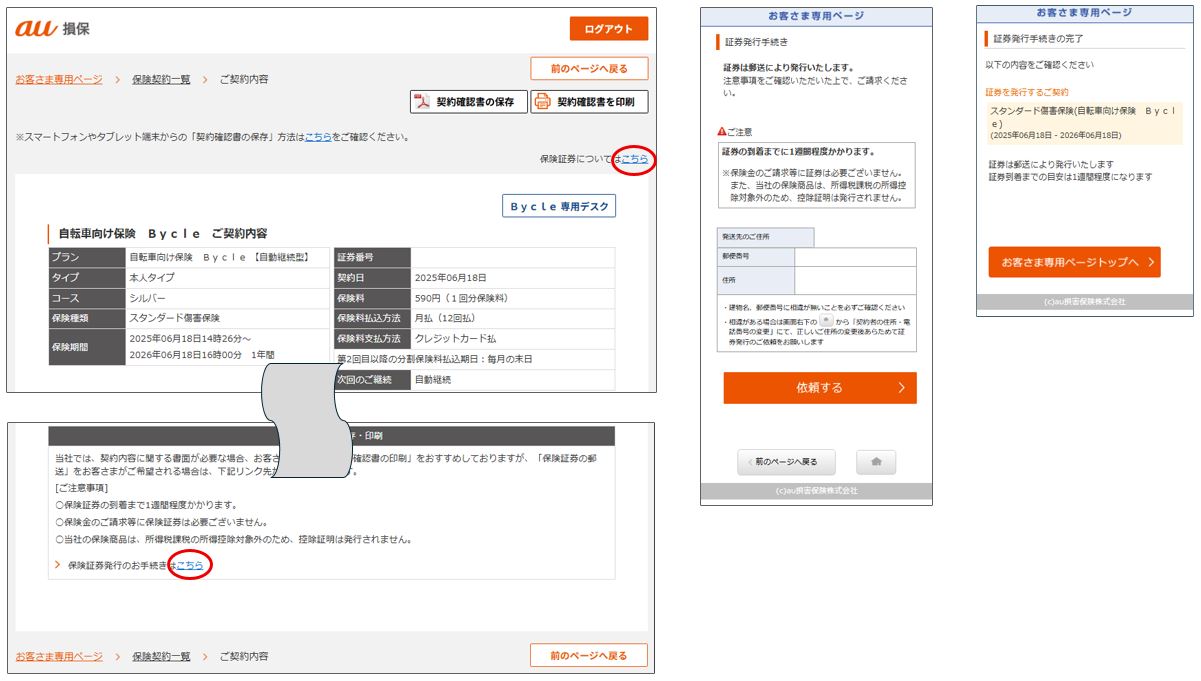
Task: Click the PDF icon for 契約確認書の保存
Action: pos(422,102)
